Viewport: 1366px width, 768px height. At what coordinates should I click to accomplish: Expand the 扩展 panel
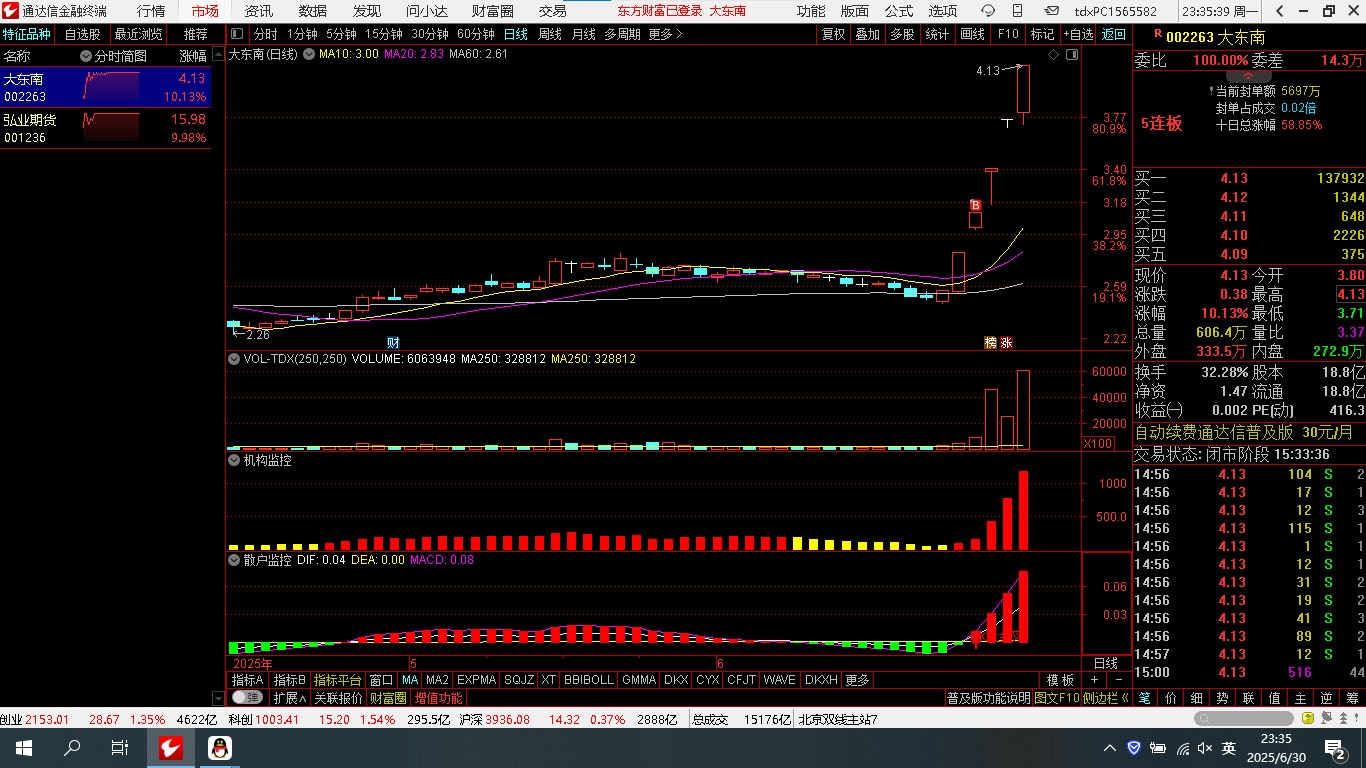tap(289, 698)
